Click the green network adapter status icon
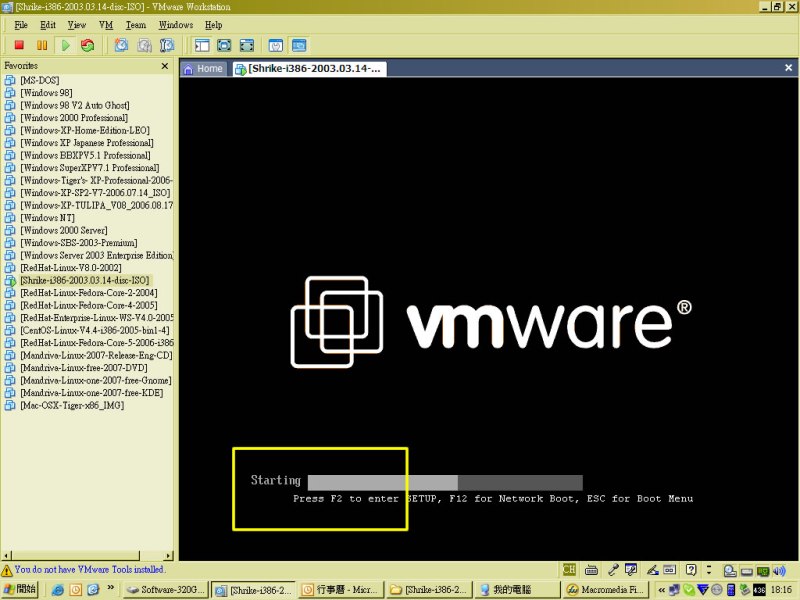The image size is (800, 600). tap(763, 571)
